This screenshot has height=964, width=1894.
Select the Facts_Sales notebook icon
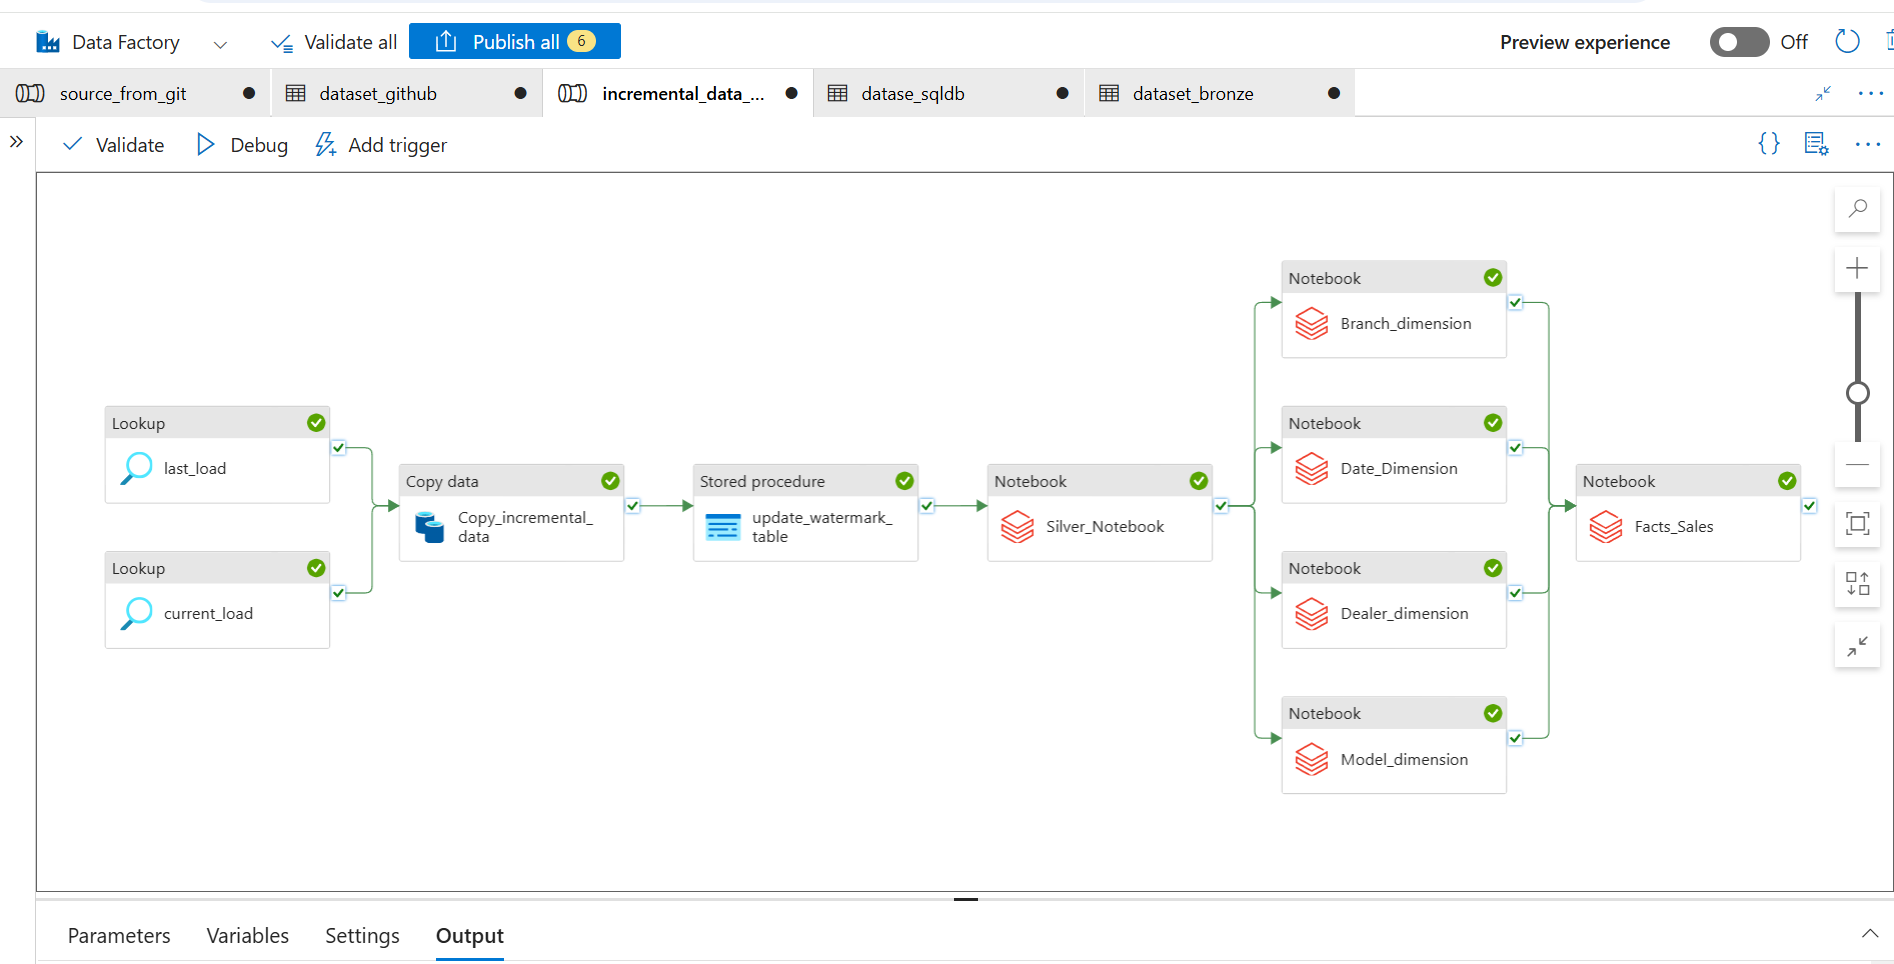(1605, 527)
